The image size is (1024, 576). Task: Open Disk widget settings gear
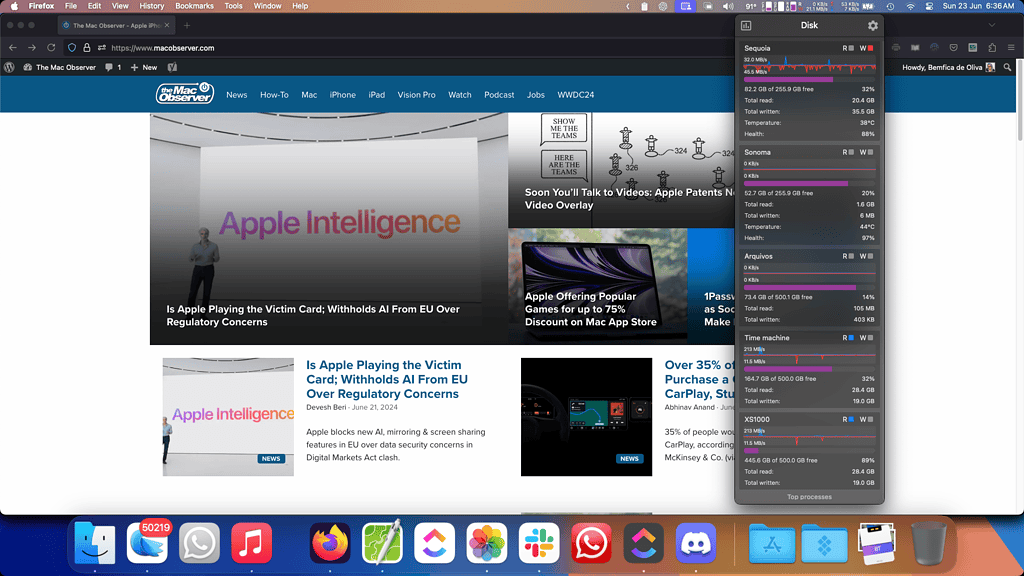(x=872, y=26)
